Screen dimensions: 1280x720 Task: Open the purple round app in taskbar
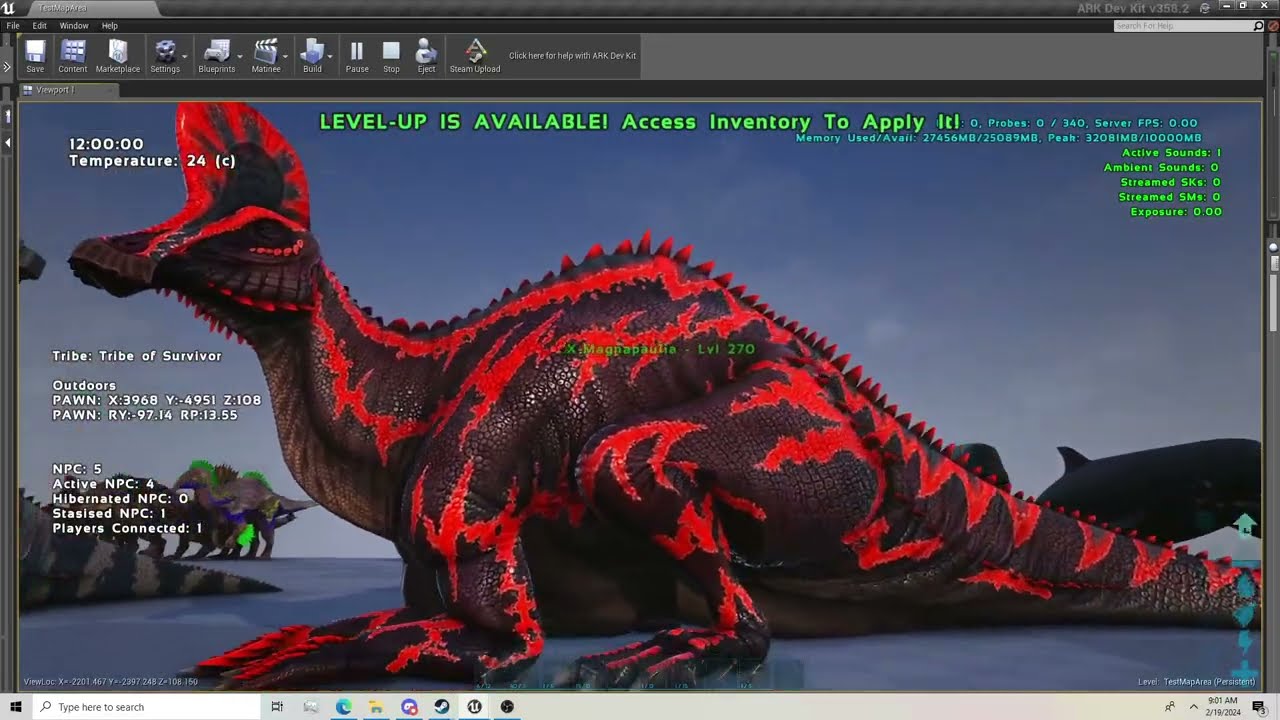409,707
